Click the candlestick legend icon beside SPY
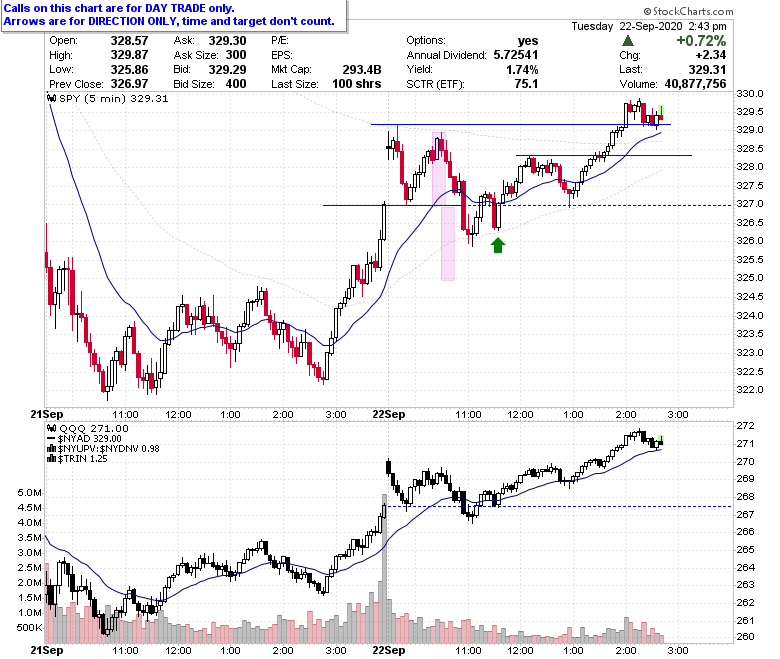This screenshot has width=780, height=659. [x=51, y=98]
